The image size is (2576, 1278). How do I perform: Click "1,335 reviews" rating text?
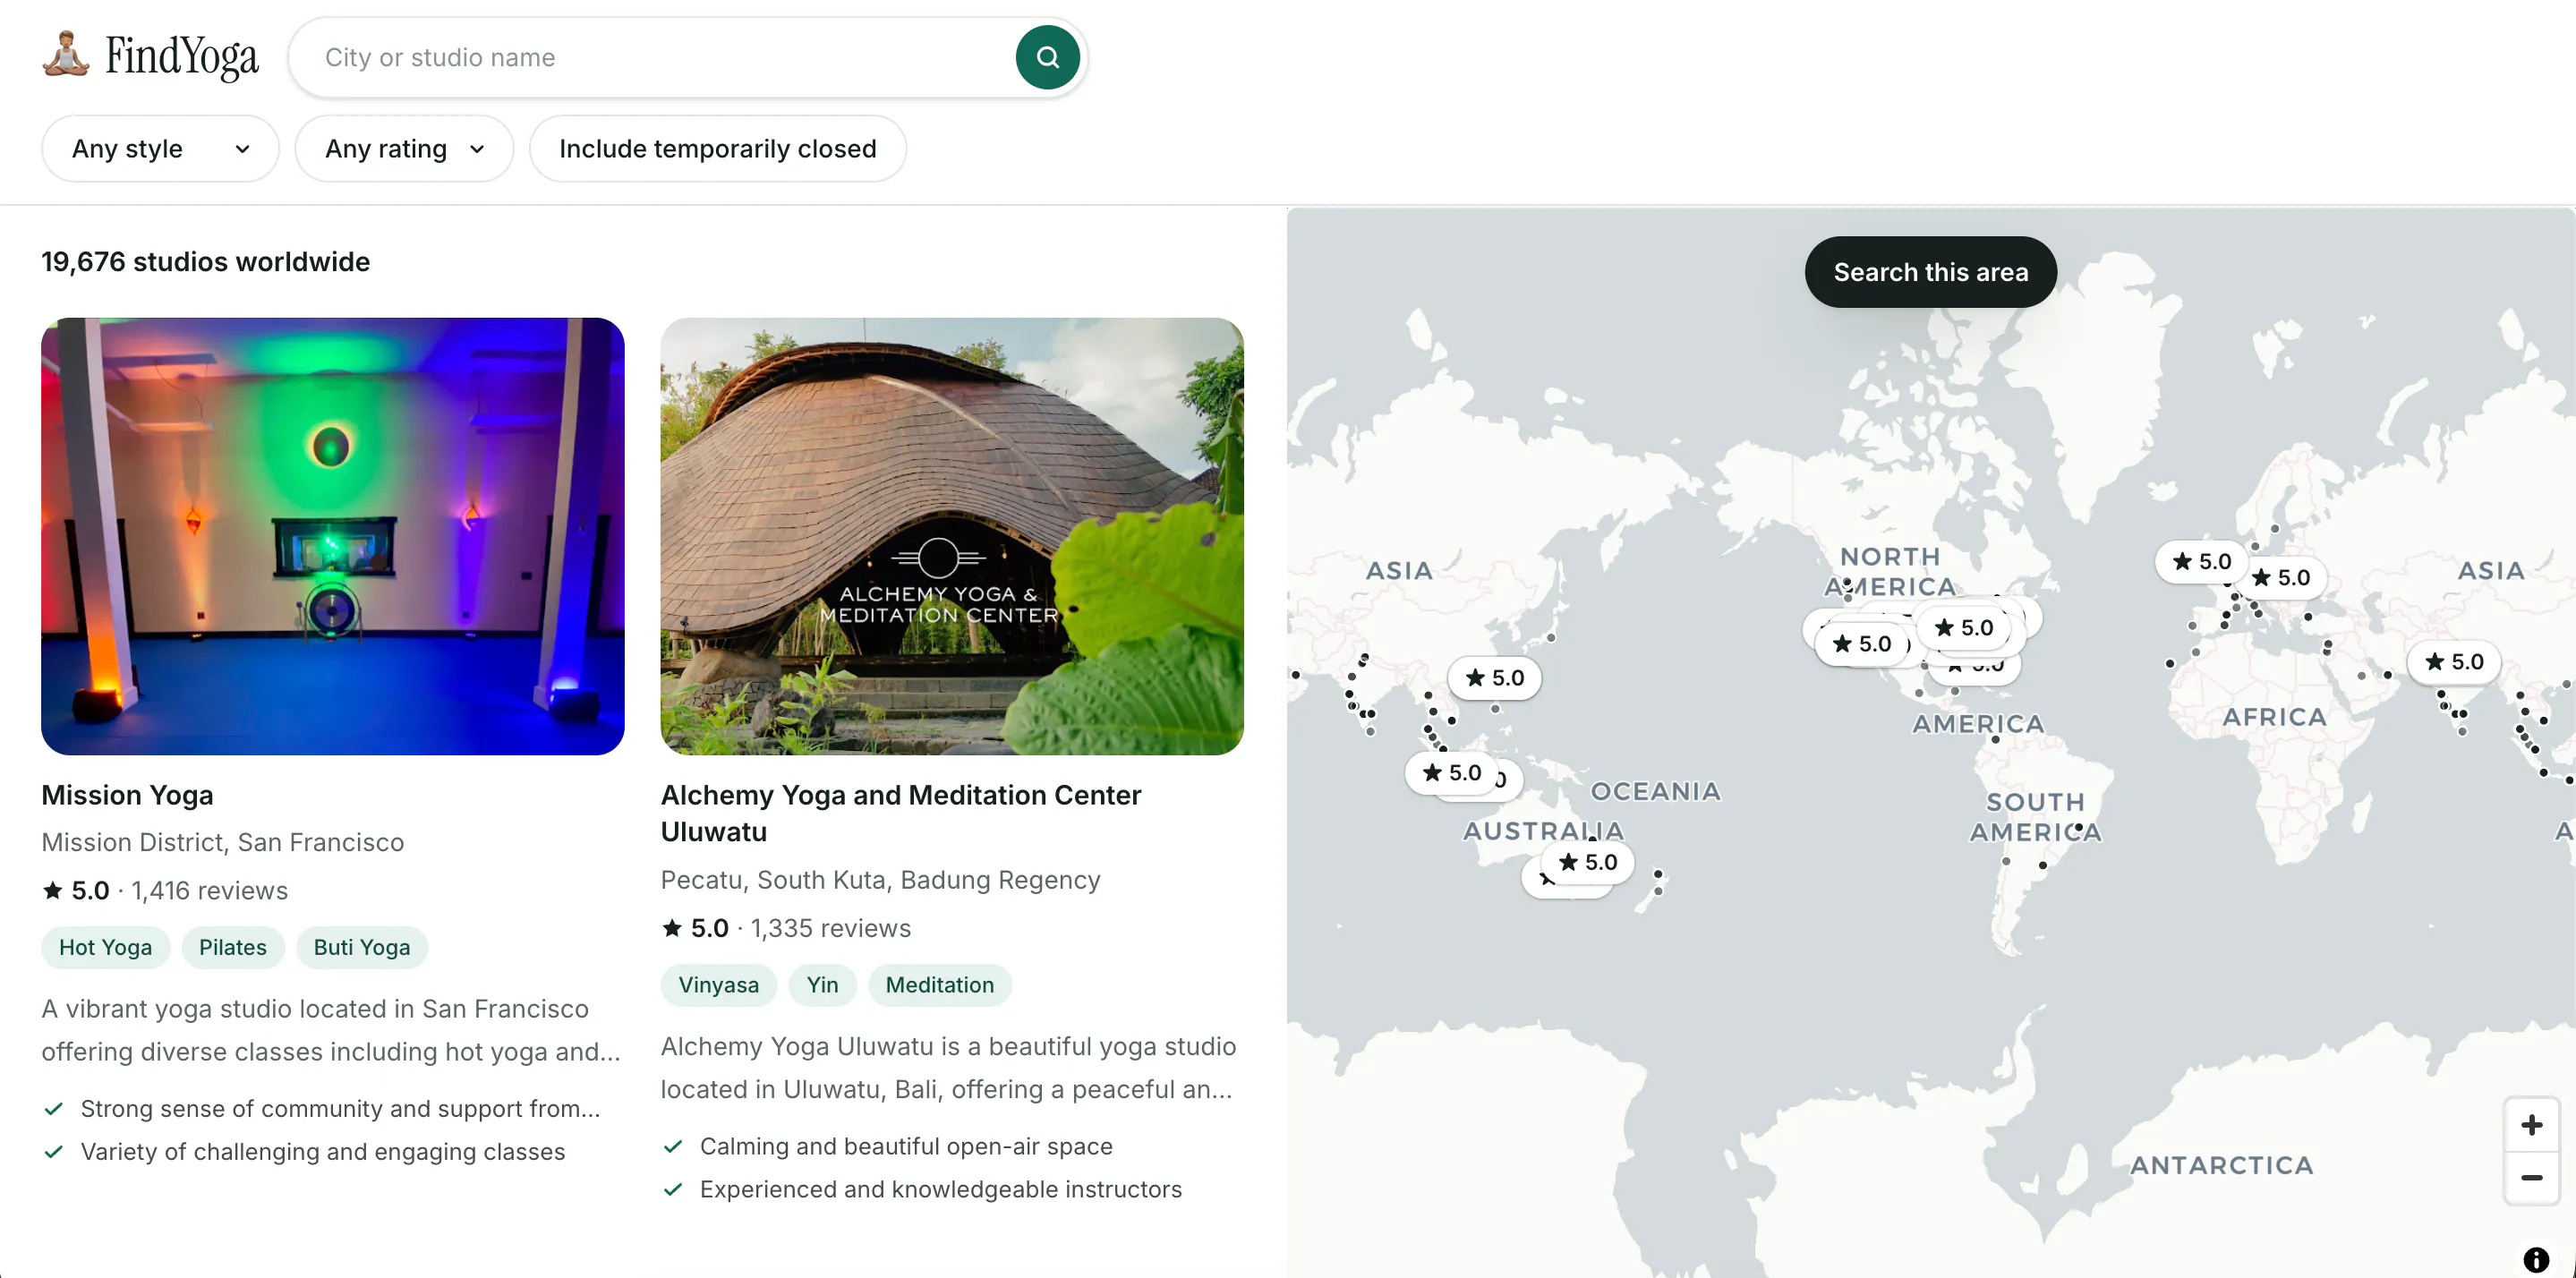click(830, 928)
